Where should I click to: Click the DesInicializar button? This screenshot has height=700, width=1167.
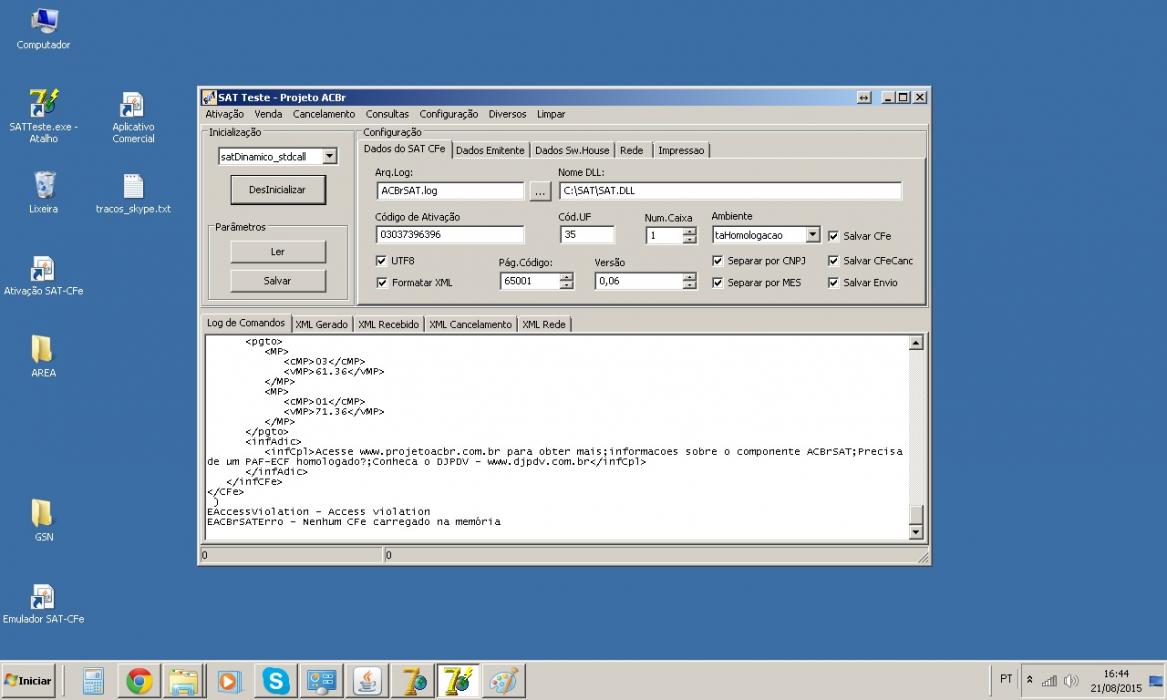[278, 190]
